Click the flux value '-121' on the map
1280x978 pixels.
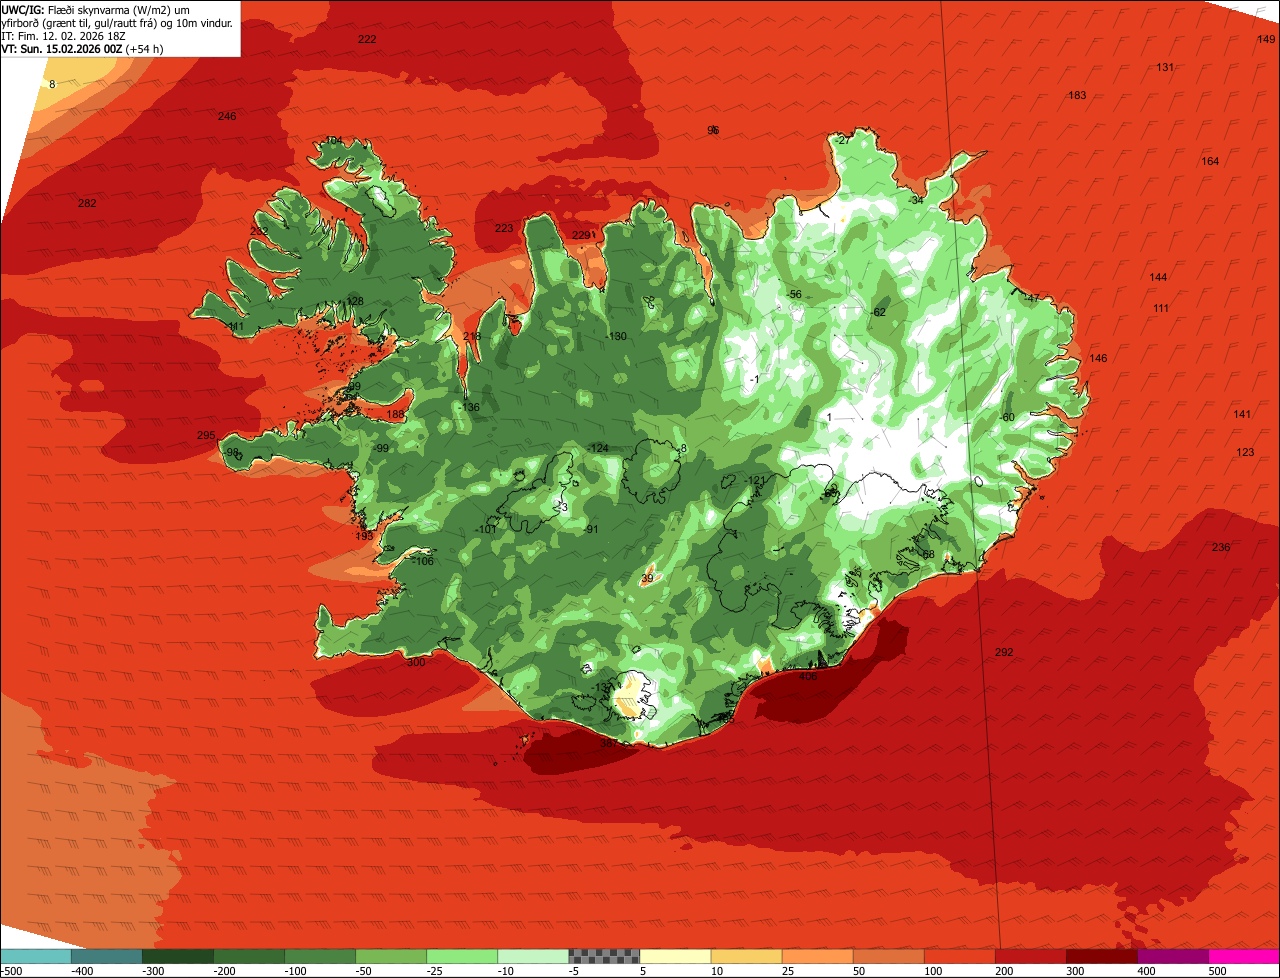pyautogui.click(x=755, y=482)
